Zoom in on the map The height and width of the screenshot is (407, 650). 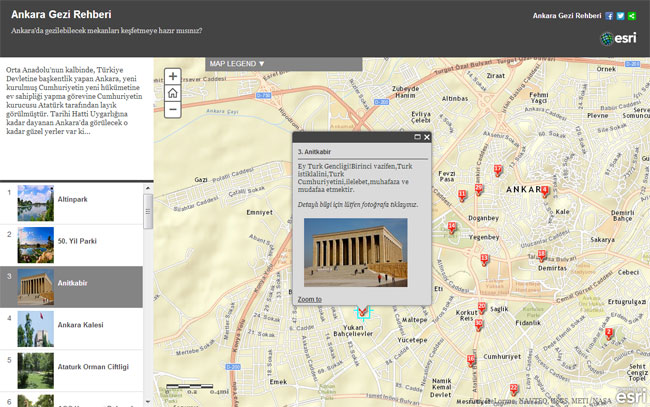point(173,76)
